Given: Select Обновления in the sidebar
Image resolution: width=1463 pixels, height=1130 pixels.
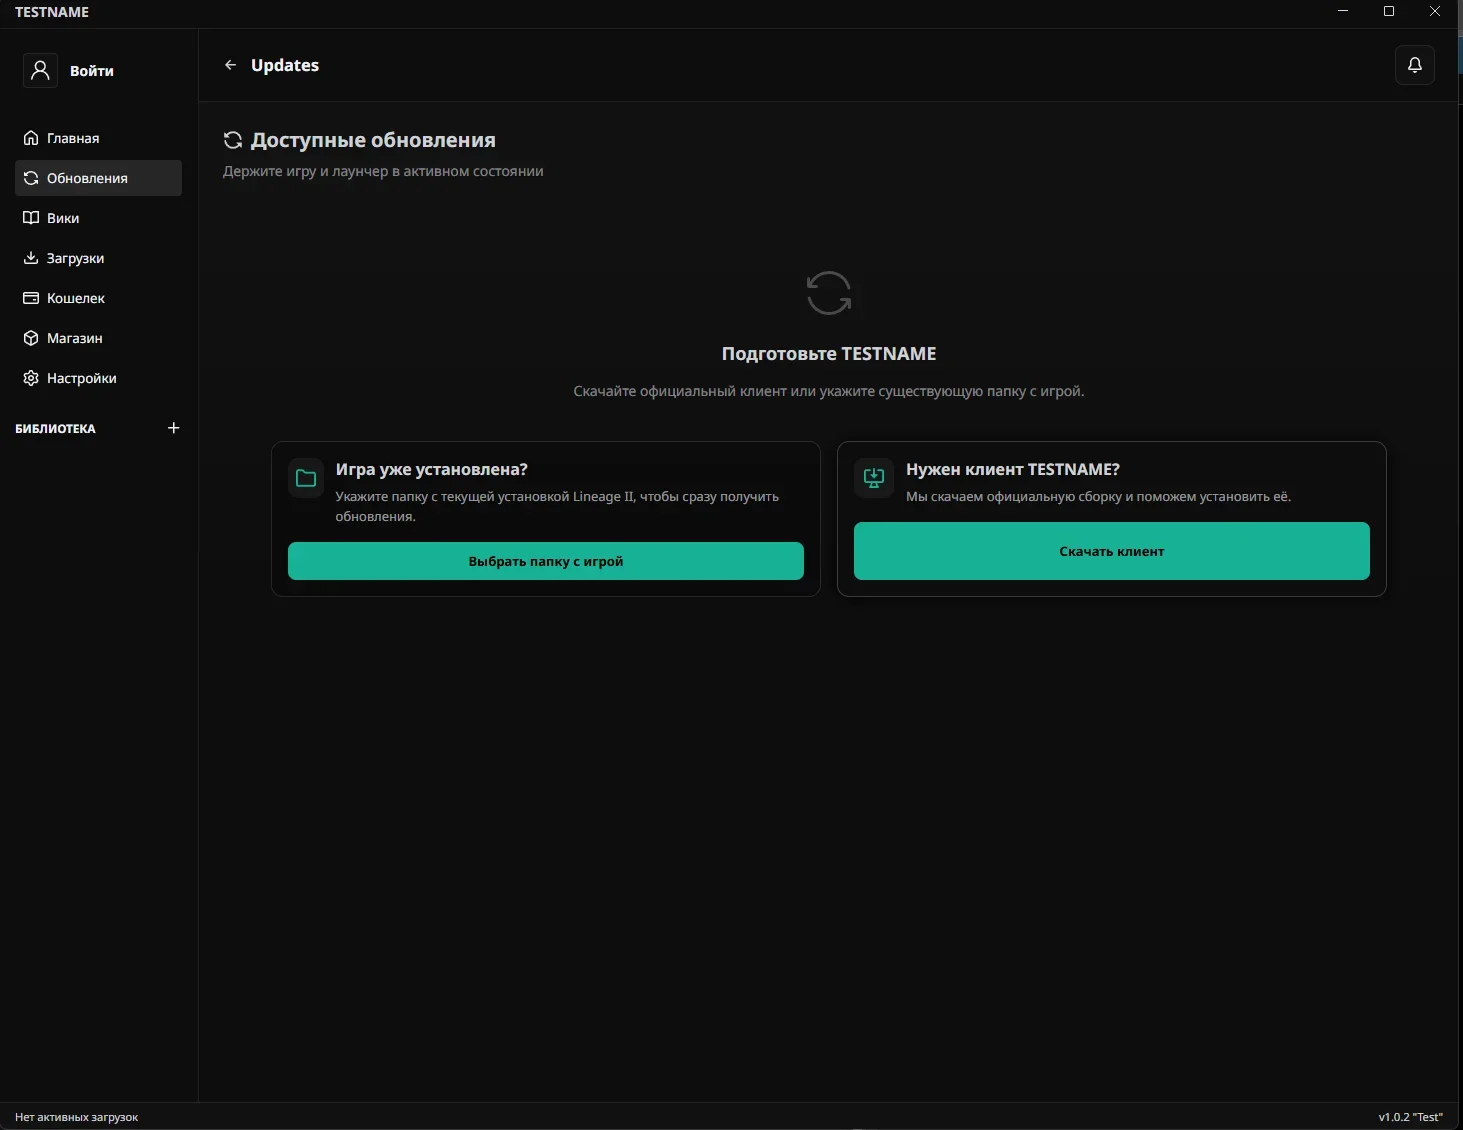Looking at the screenshot, I should (98, 178).
